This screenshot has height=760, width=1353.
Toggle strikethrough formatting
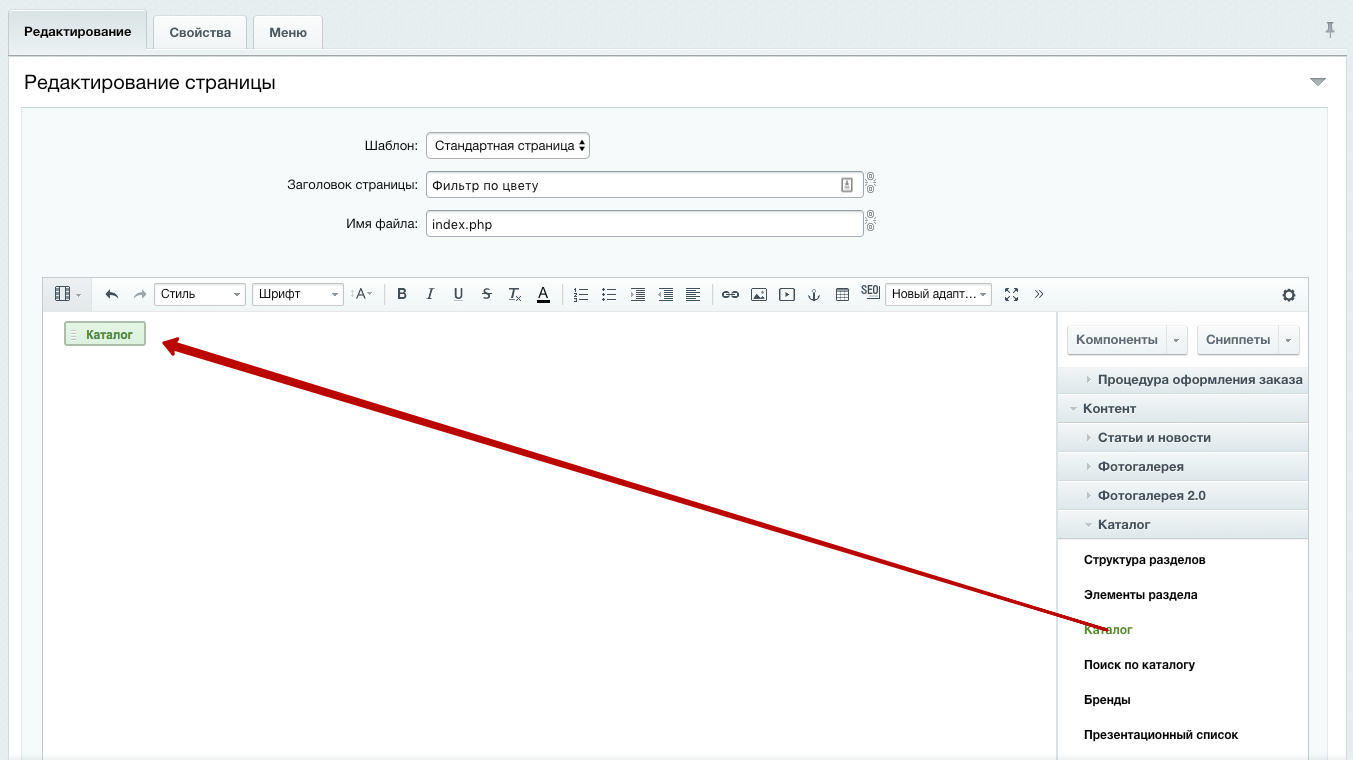pyautogui.click(x=486, y=294)
